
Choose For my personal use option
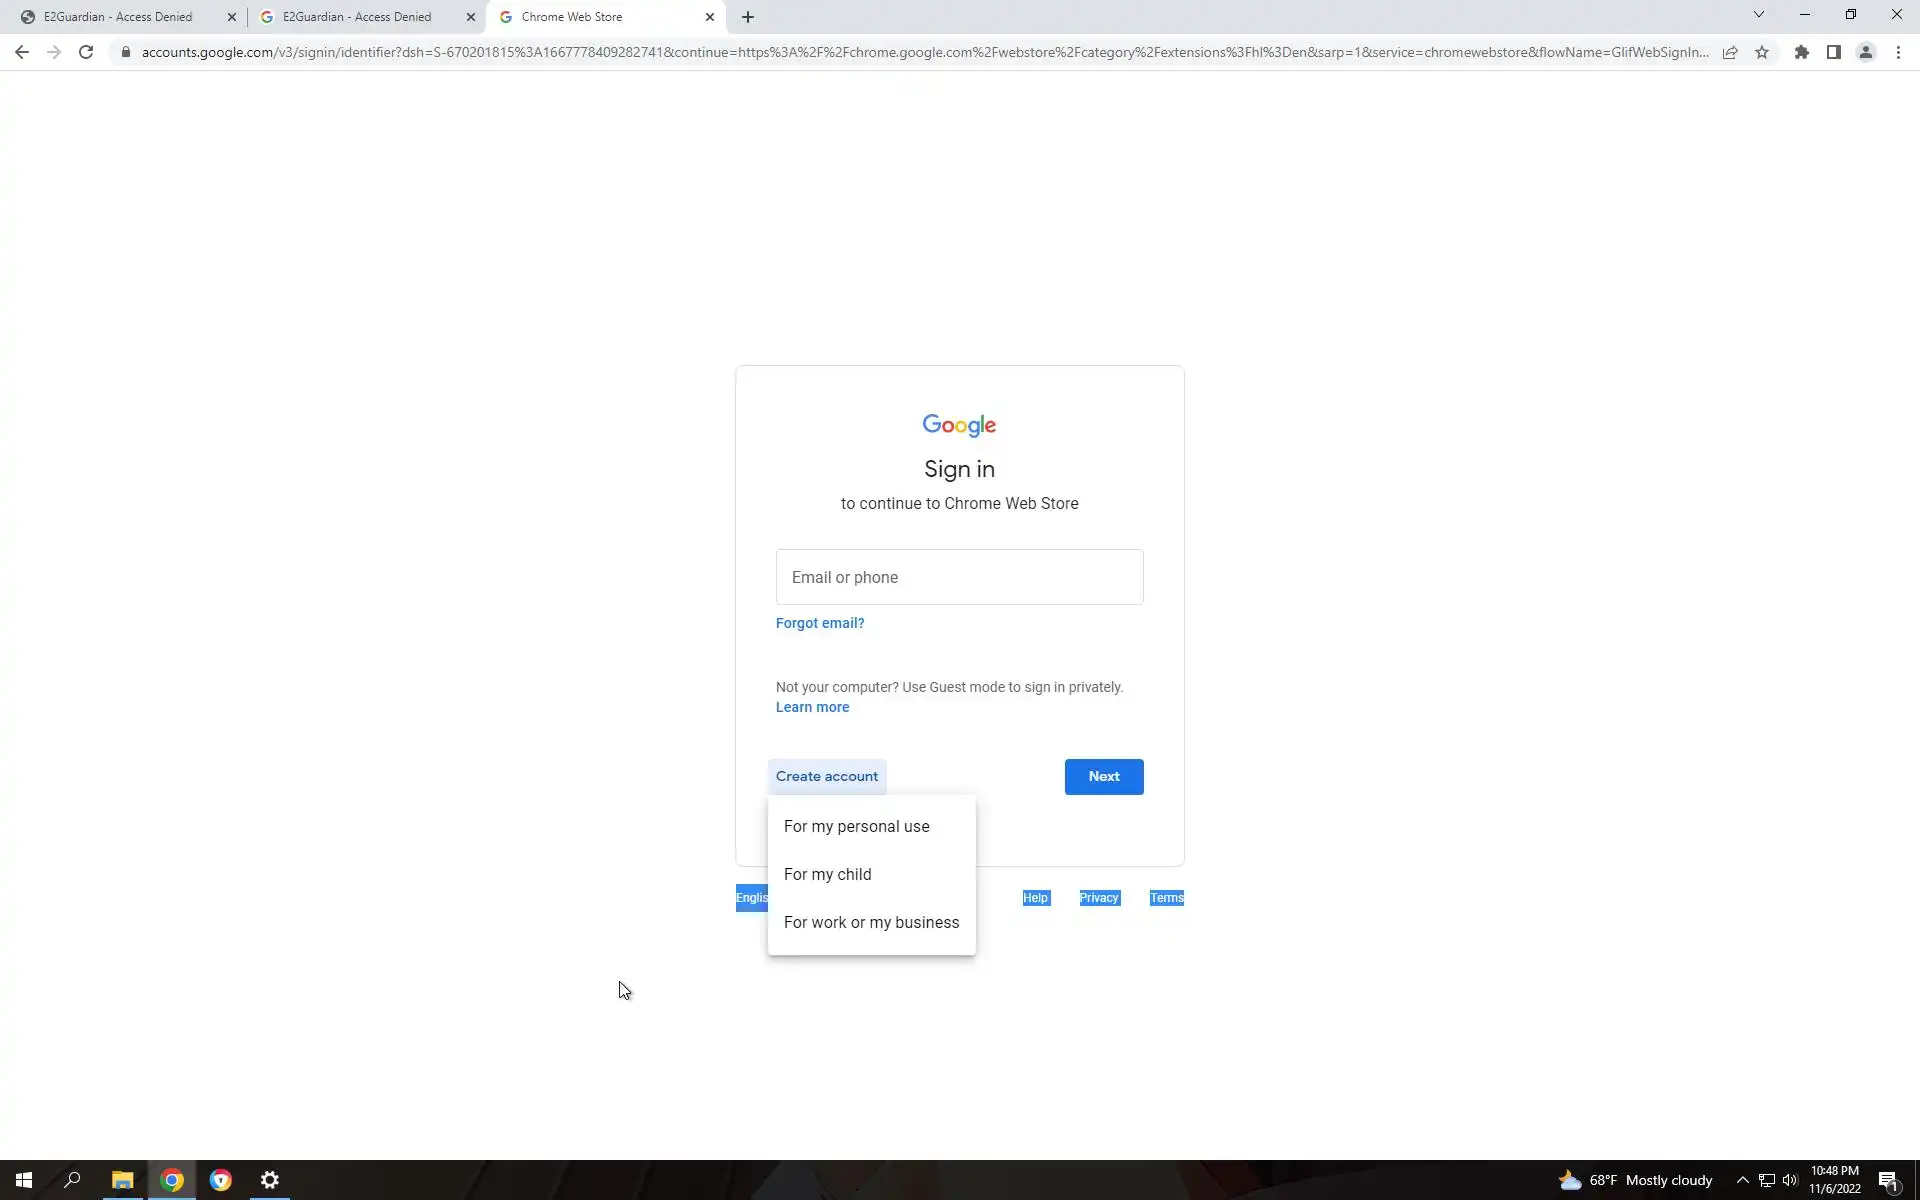856,826
